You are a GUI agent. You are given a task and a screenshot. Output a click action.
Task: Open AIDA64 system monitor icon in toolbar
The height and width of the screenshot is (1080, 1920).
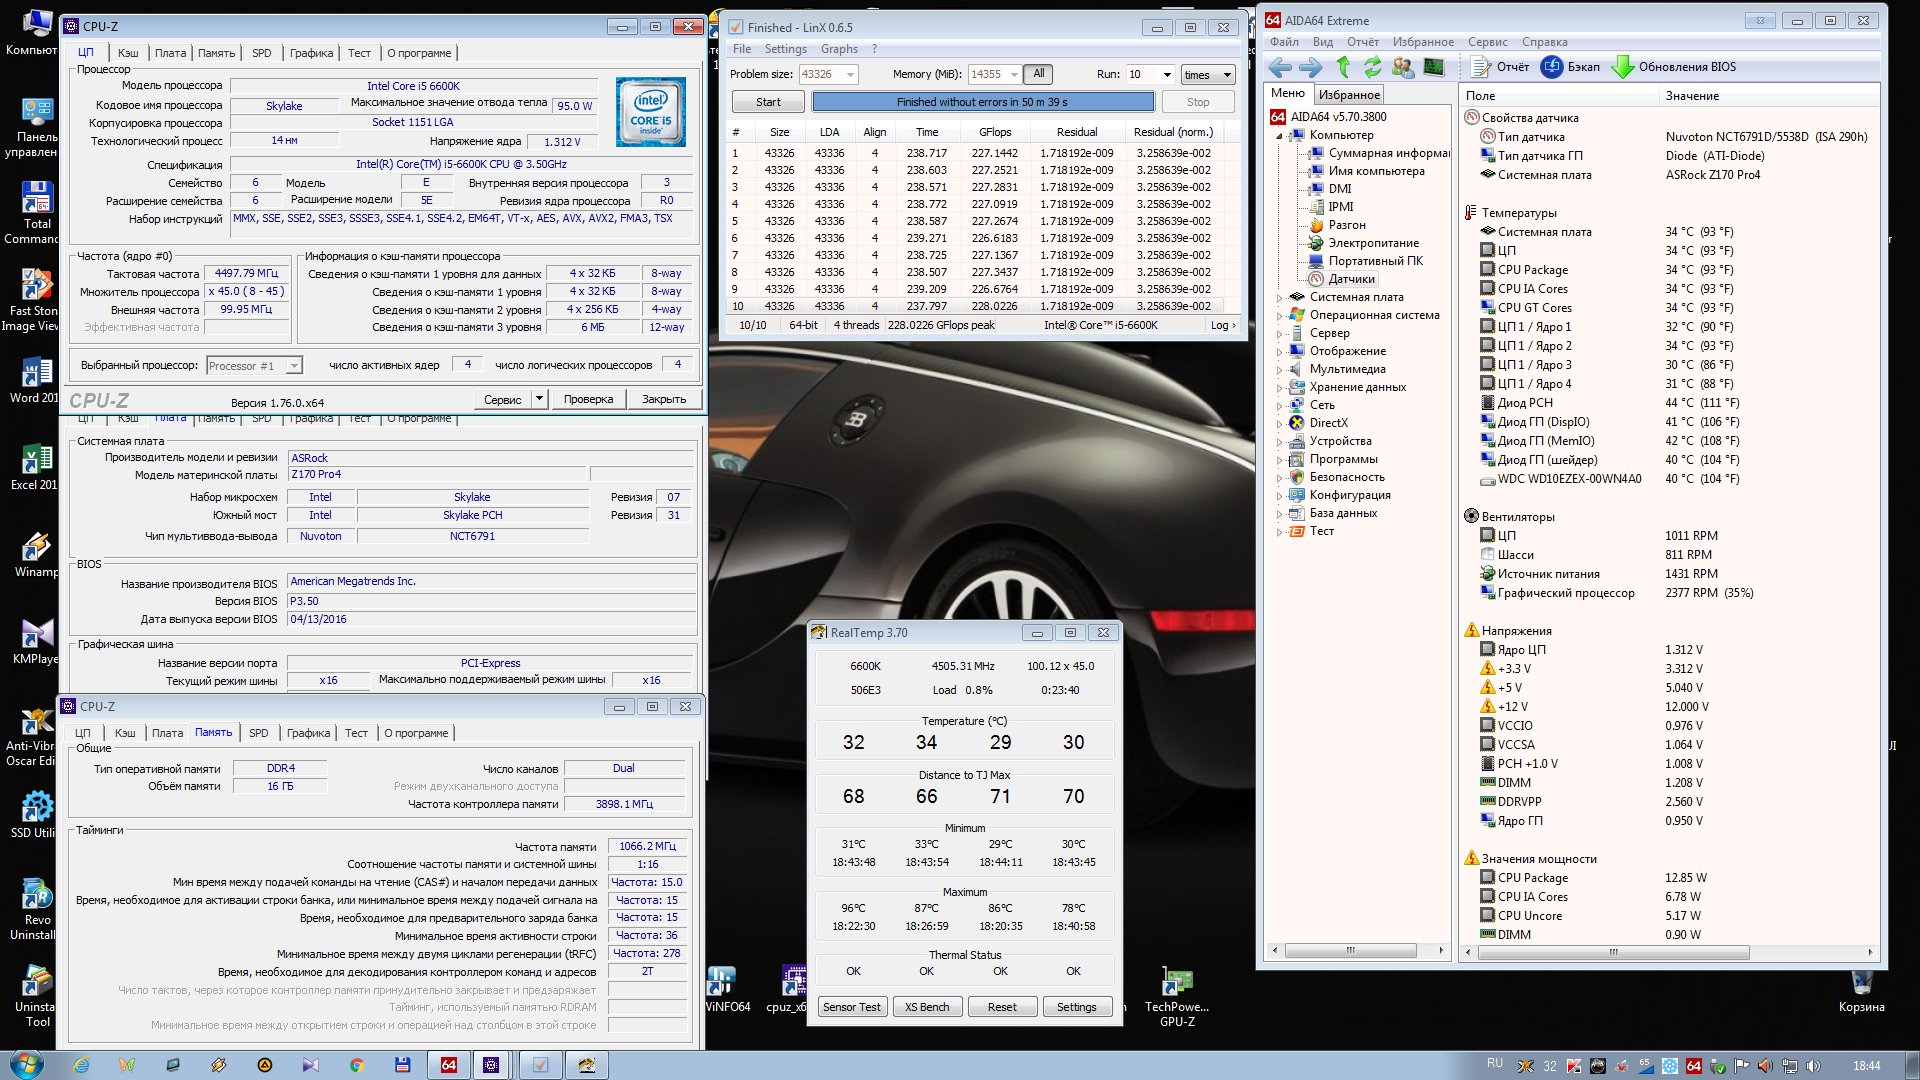pos(1434,67)
